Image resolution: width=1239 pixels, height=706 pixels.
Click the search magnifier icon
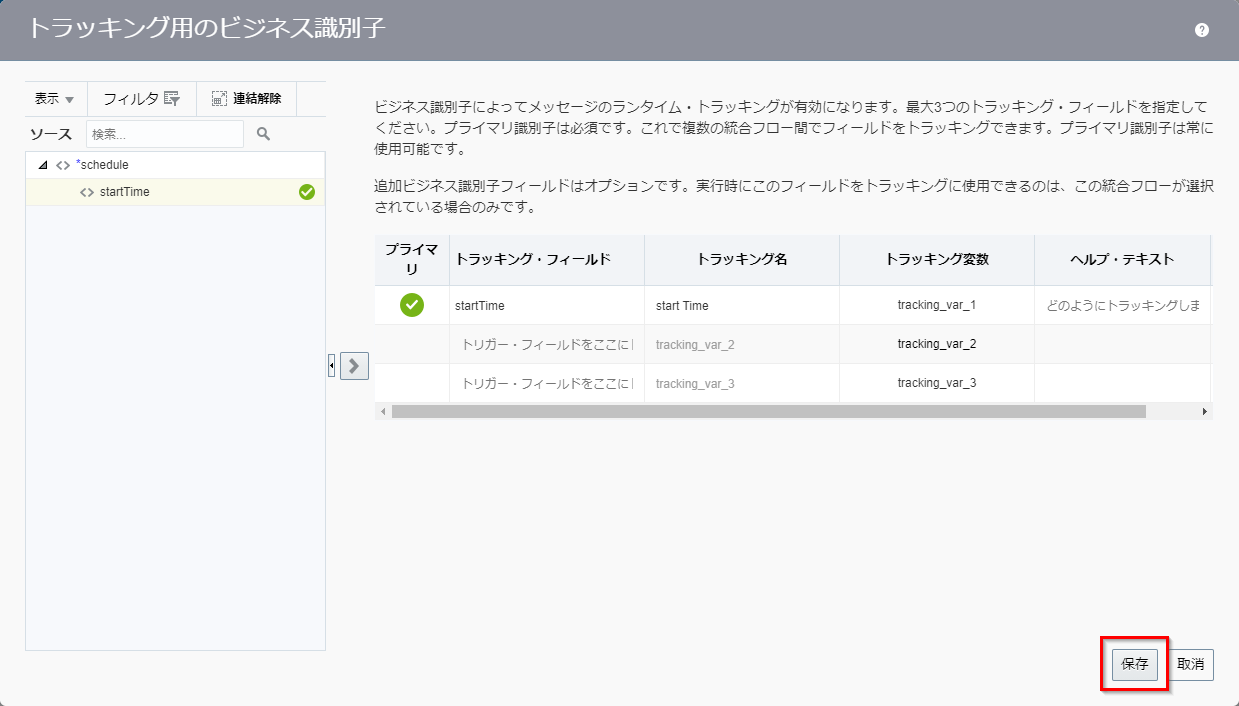tap(264, 134)
